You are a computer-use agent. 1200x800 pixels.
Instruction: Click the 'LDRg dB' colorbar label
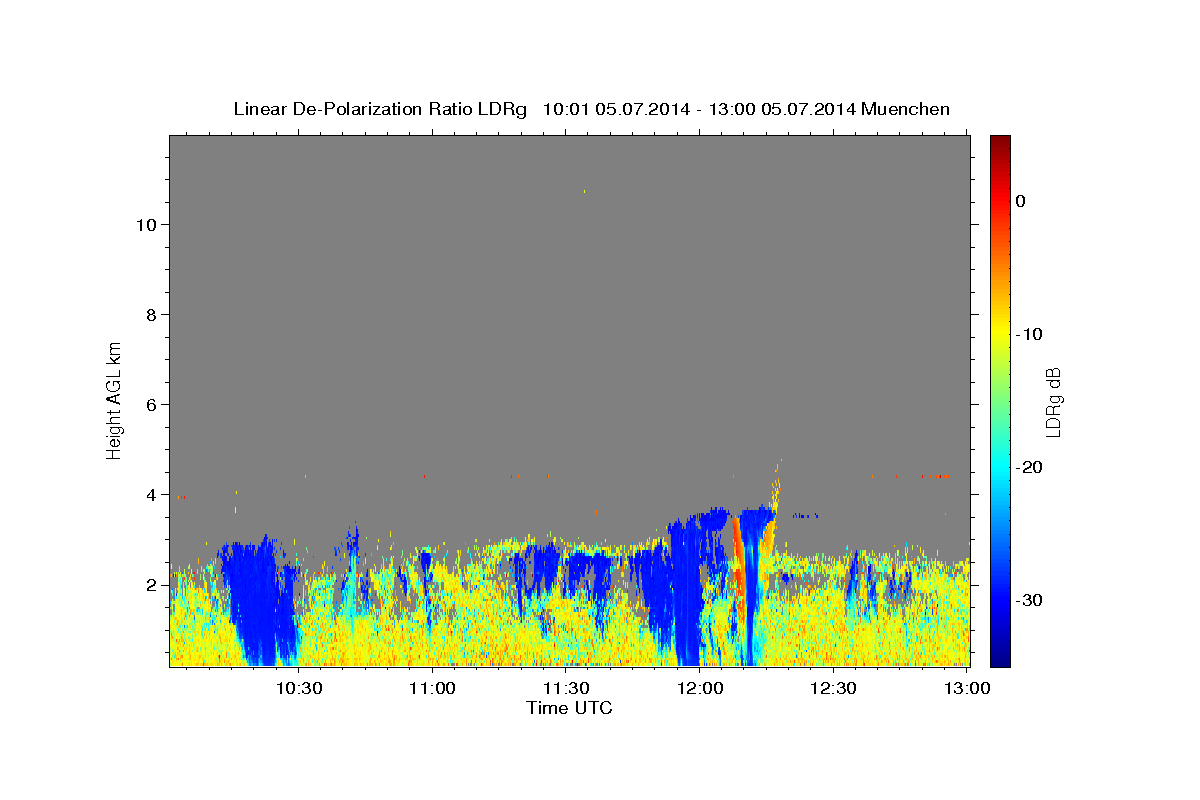click(x=1053, y=402)
